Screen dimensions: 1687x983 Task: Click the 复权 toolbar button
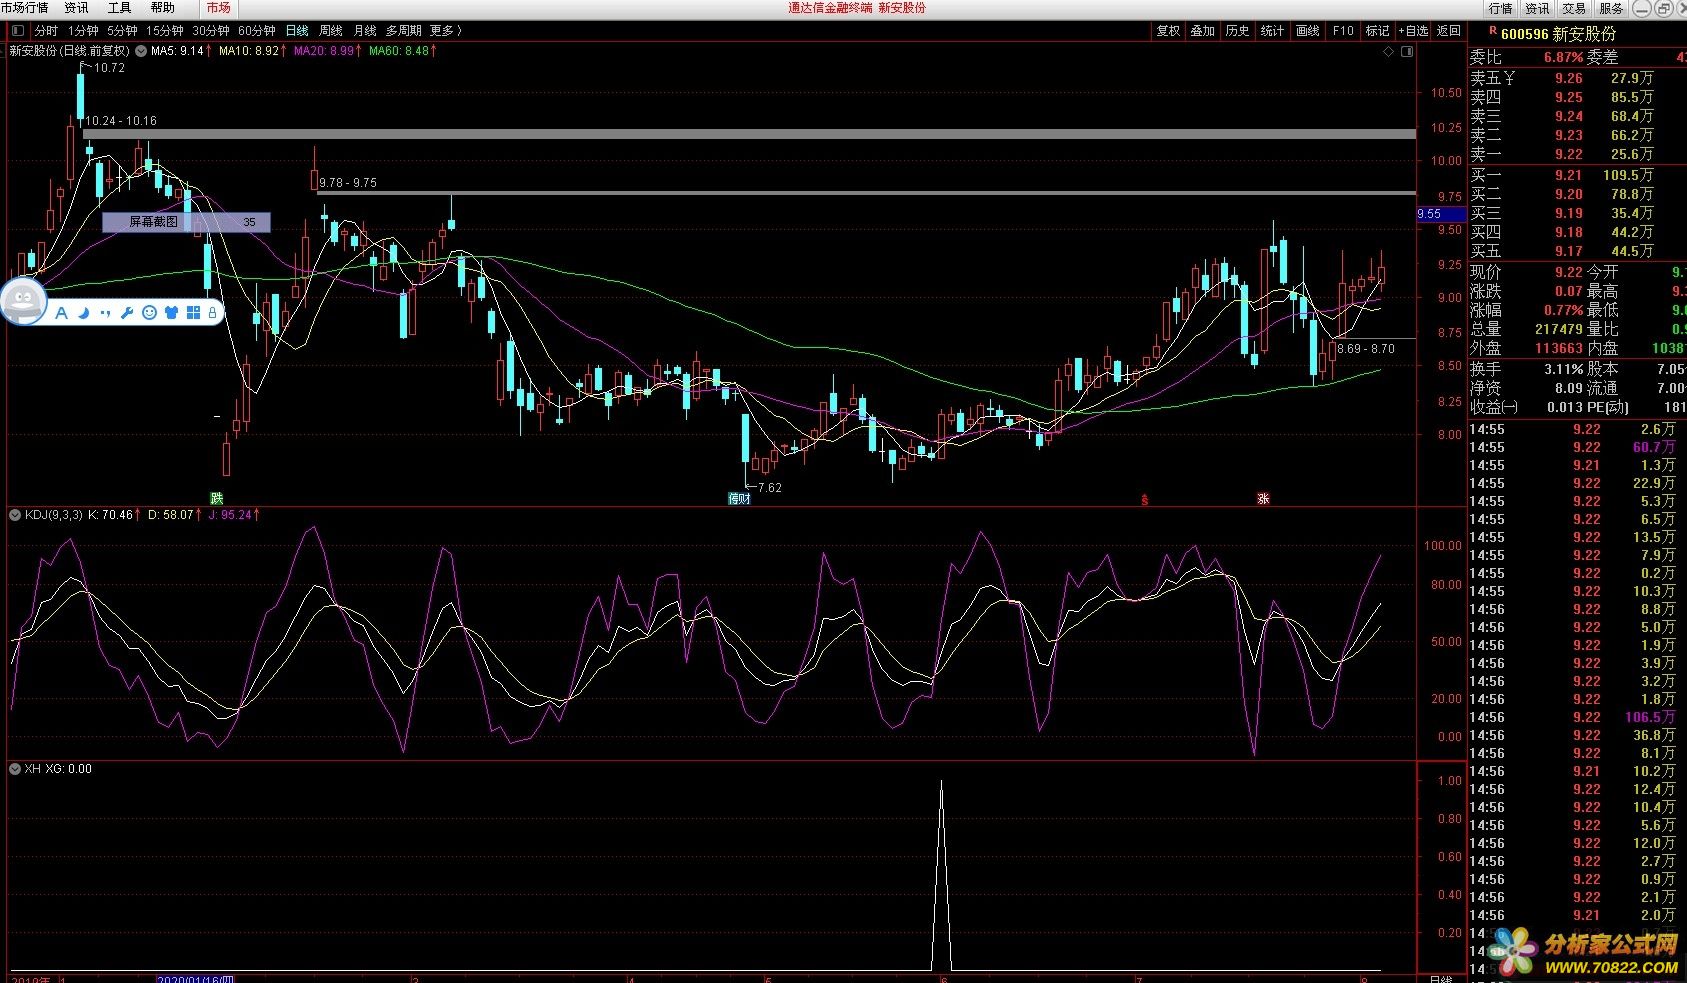click(x=1168, y=31)
